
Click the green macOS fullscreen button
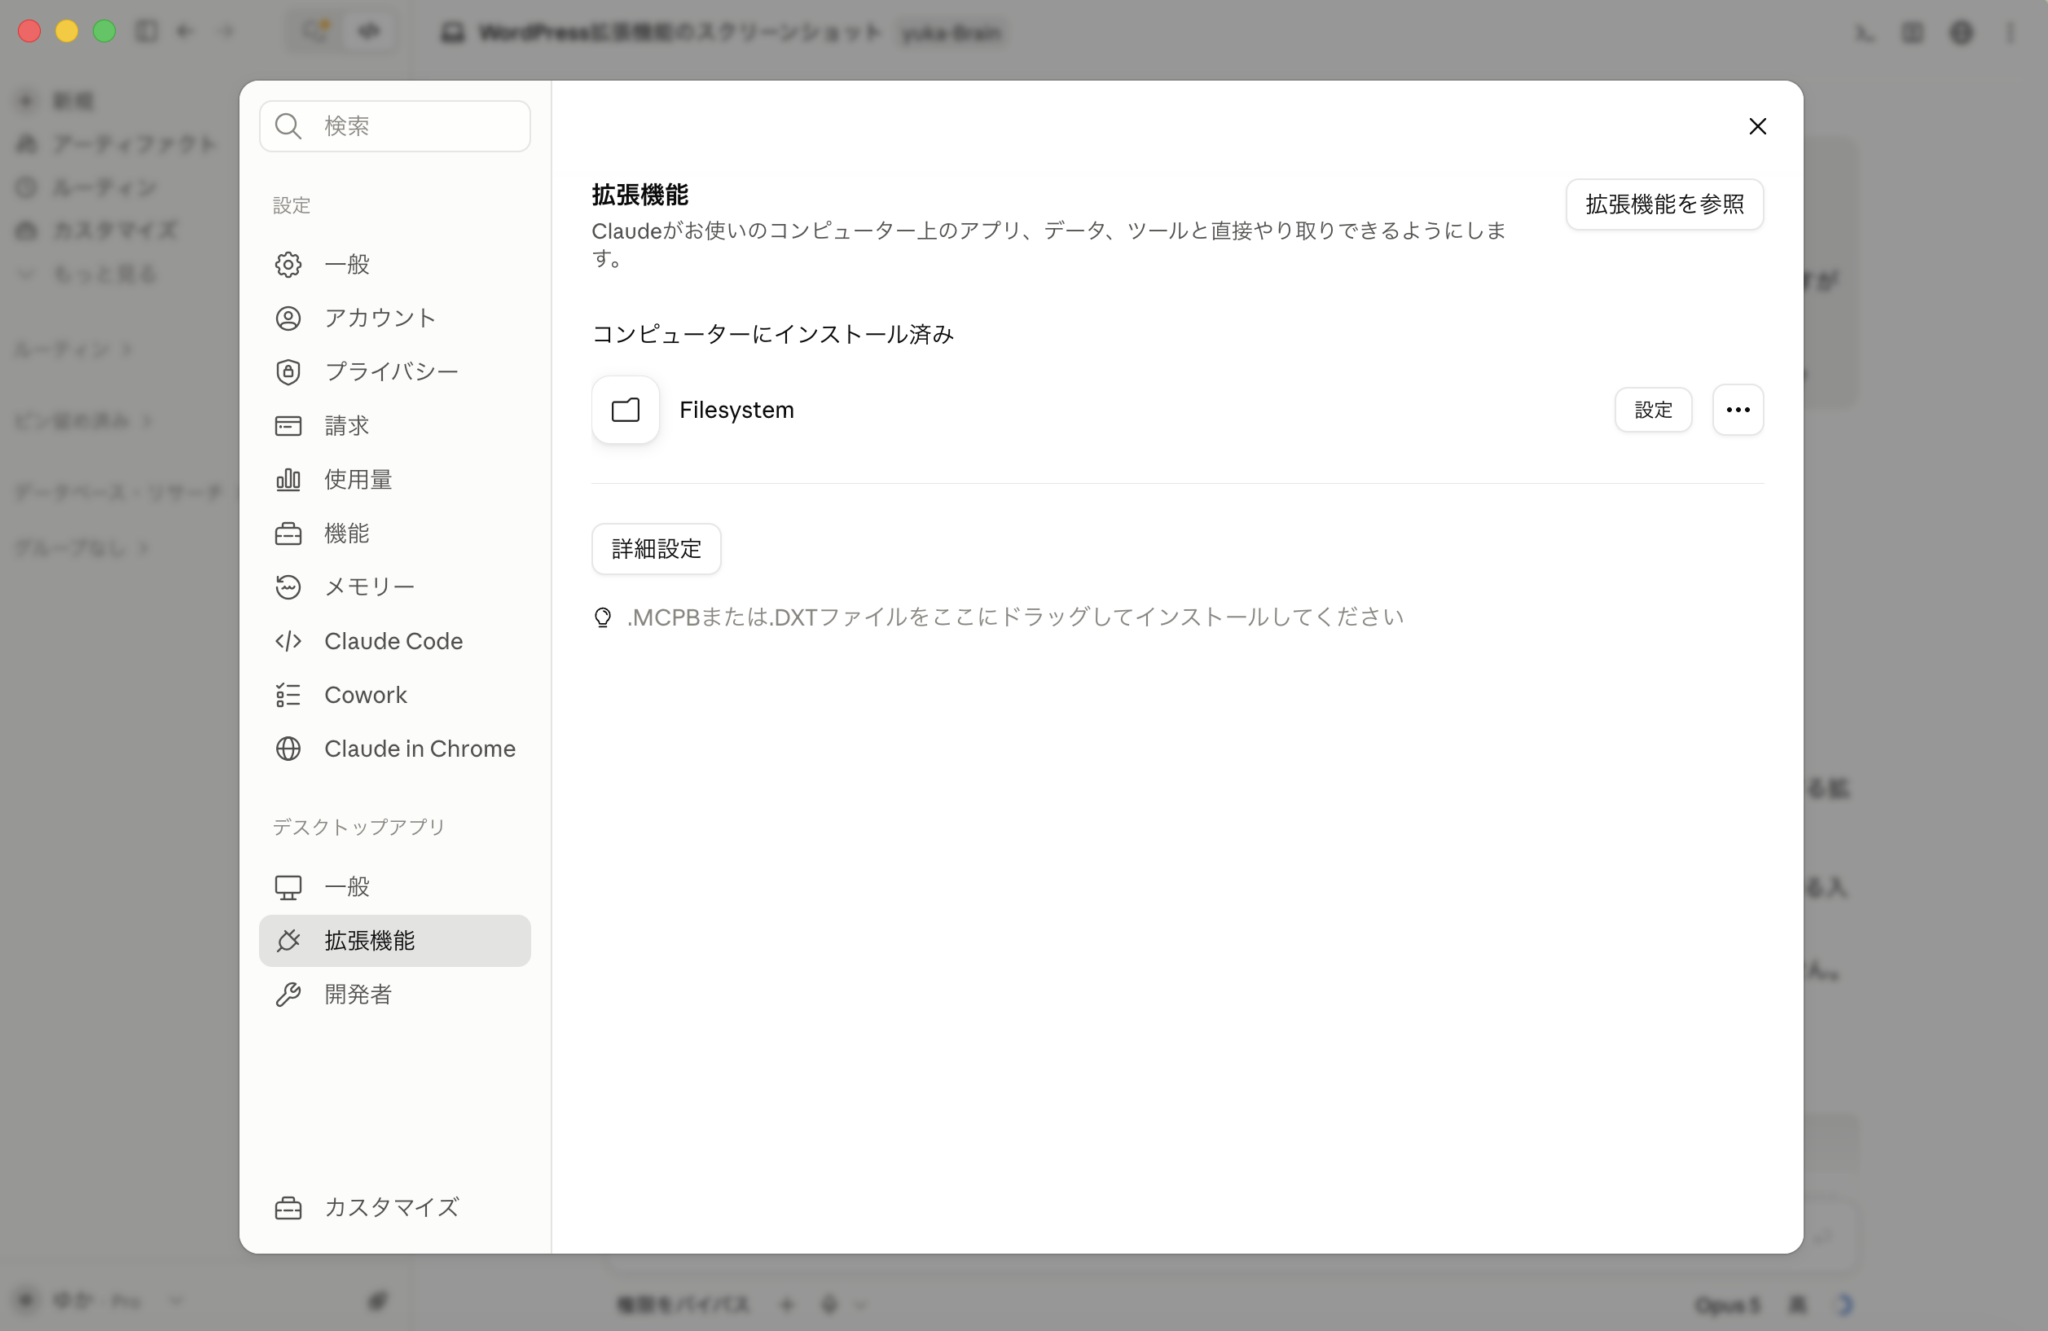click(x=104, y=31)
